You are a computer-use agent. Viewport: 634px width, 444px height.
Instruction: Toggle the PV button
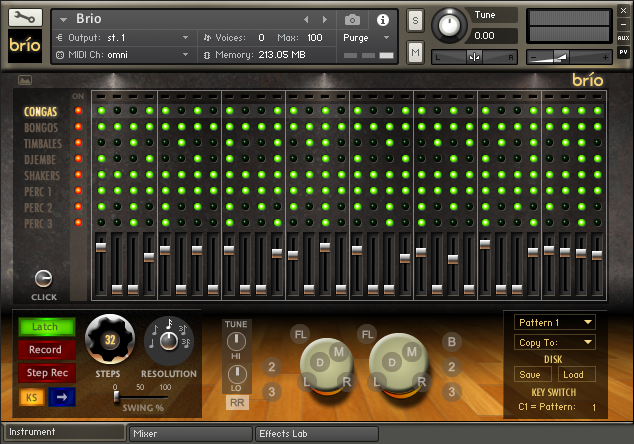point(623,52)
